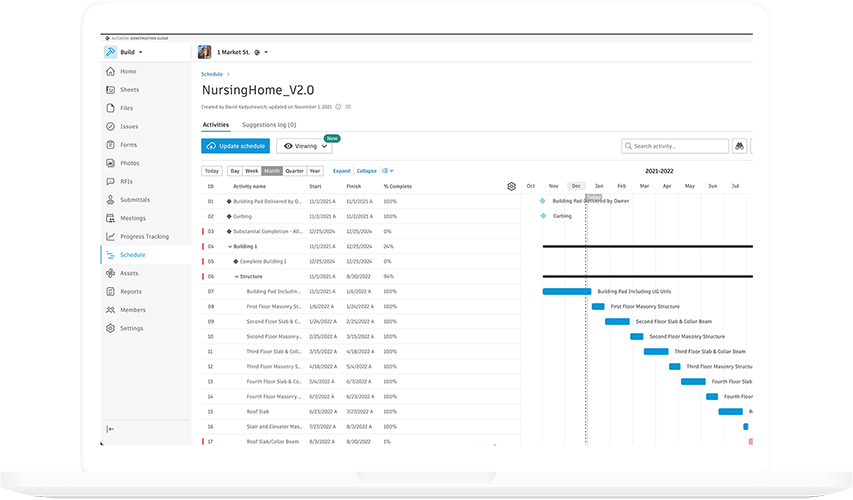This screenshot has height=500, width=853.
Task: Collapse the sidebar with arrow icon
Action: point(110,429)
